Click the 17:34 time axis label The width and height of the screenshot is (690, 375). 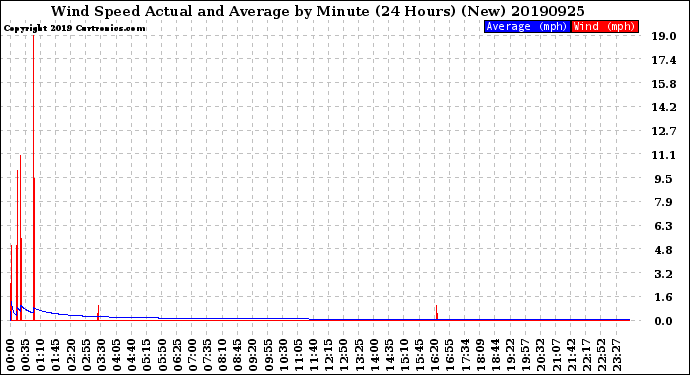465,355
